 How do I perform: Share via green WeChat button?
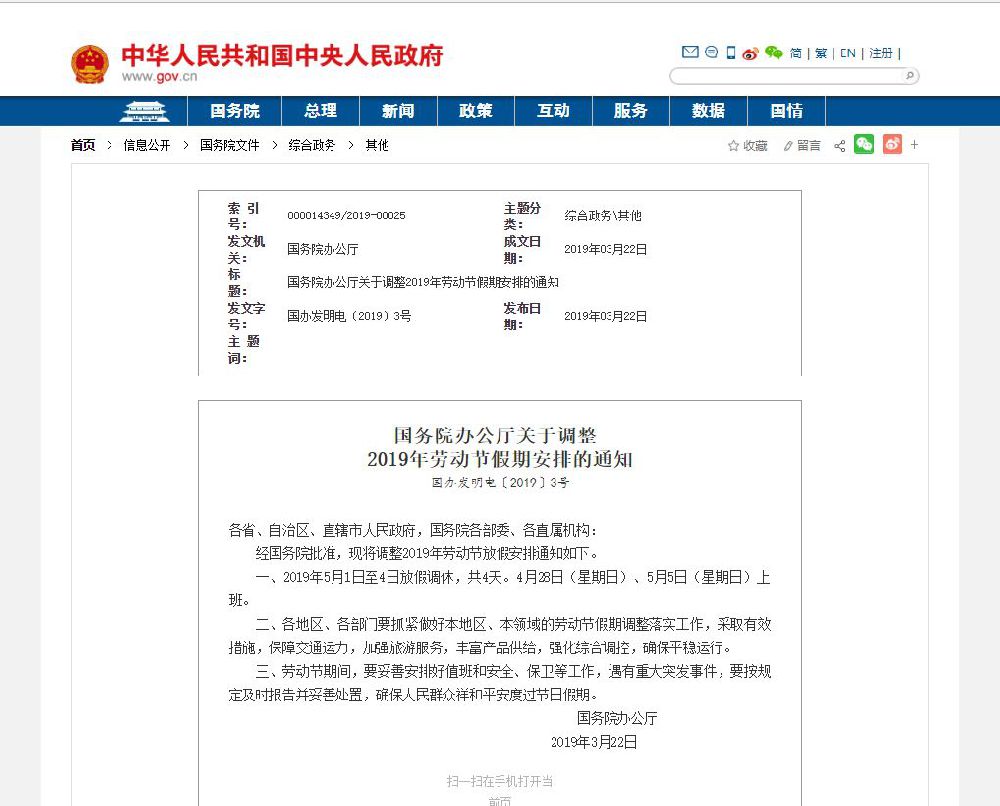coord(864,144)
